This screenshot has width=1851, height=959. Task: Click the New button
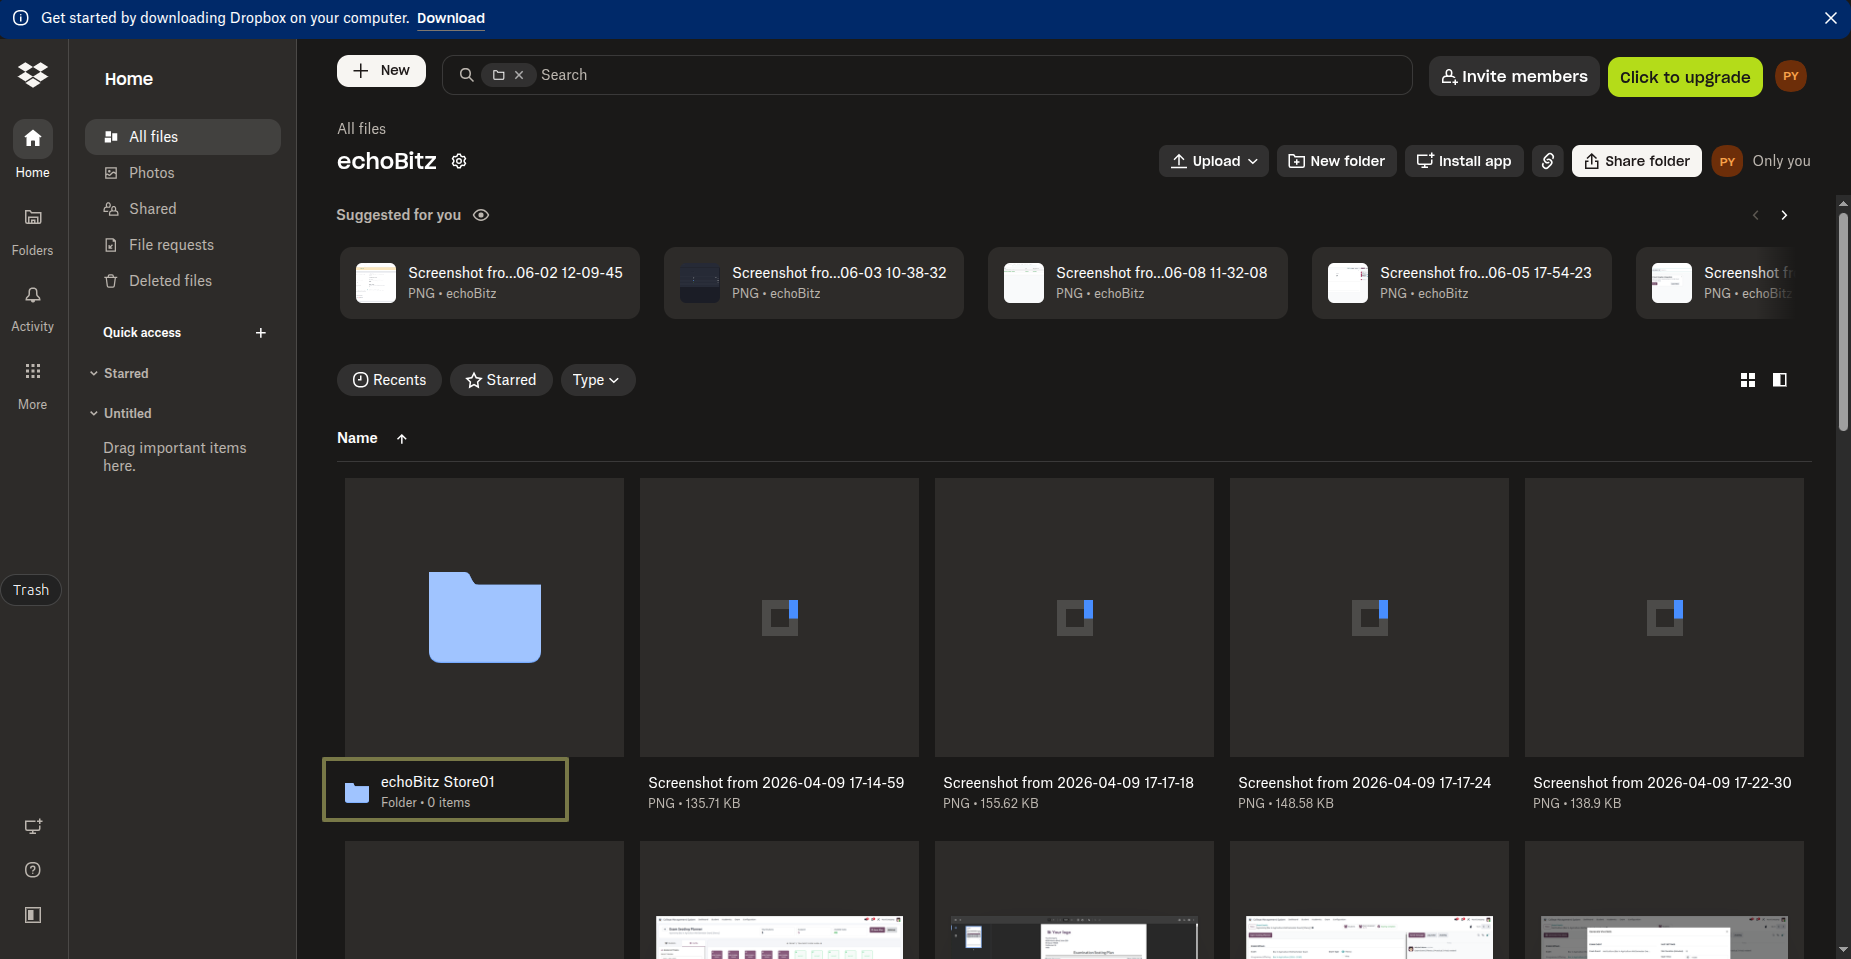tap(381, 71)
